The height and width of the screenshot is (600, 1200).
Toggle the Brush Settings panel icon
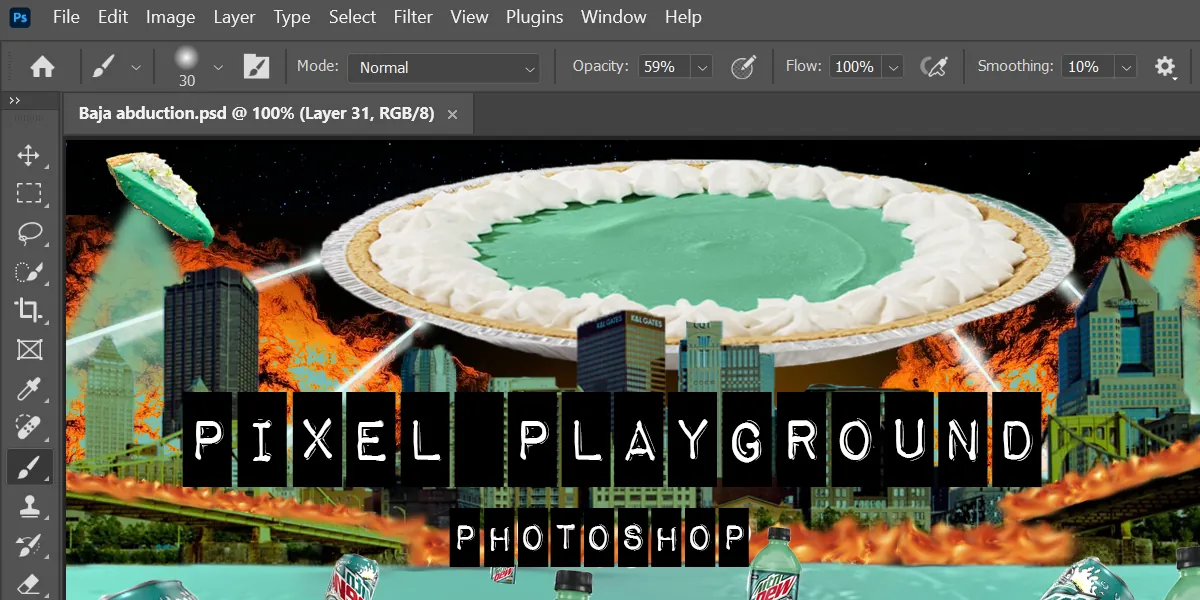pos(256,66)
